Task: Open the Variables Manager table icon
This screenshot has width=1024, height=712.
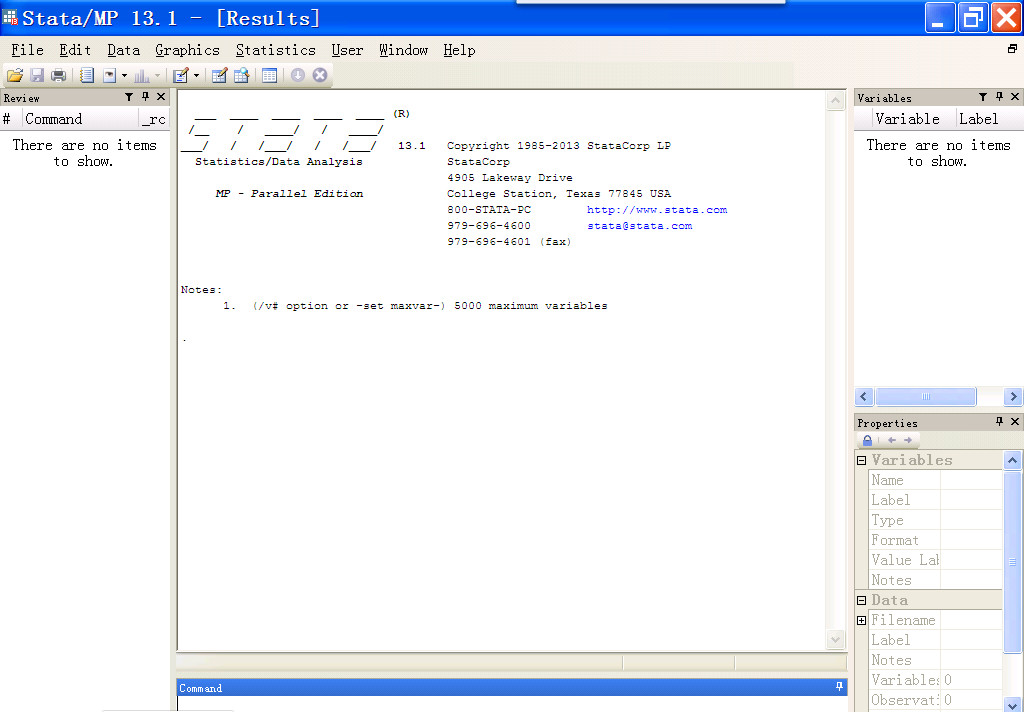Action: [x=269, y=76]
